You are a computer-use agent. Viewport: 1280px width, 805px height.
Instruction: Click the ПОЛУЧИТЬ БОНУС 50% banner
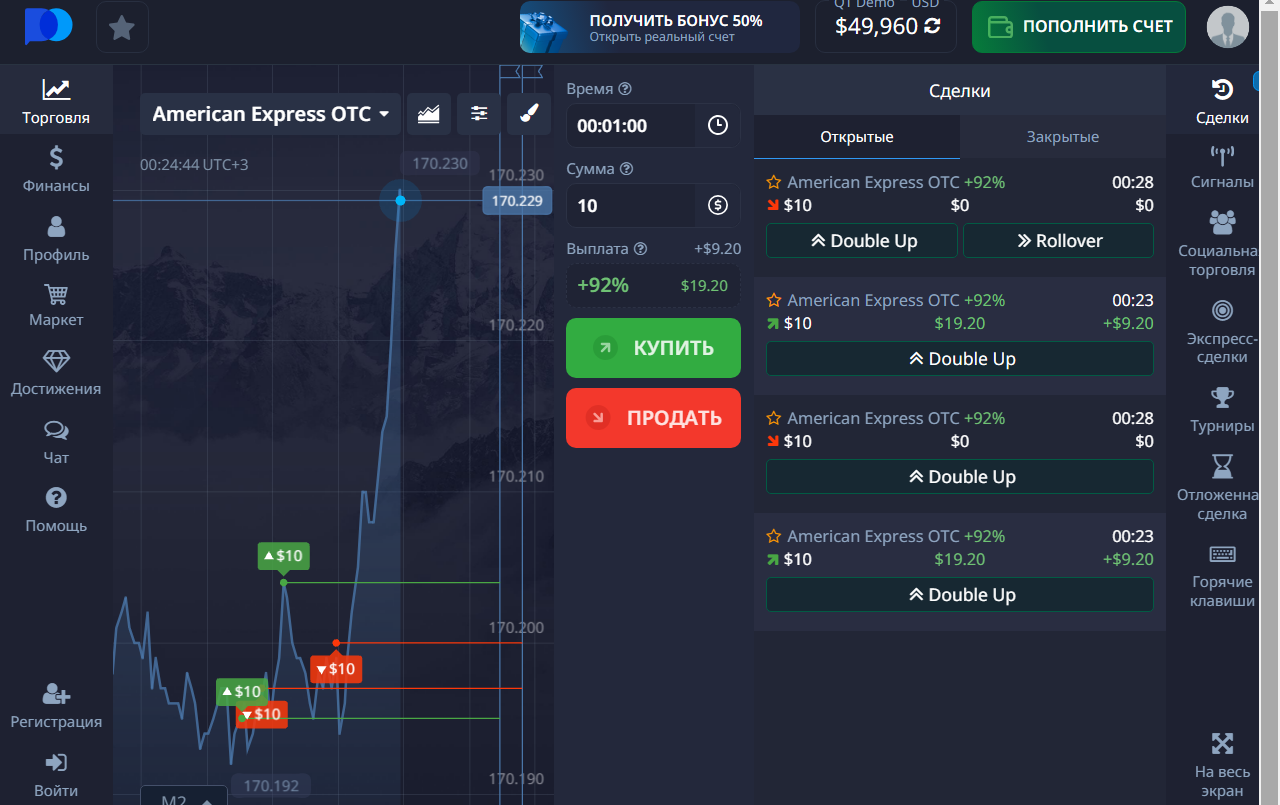660,27
